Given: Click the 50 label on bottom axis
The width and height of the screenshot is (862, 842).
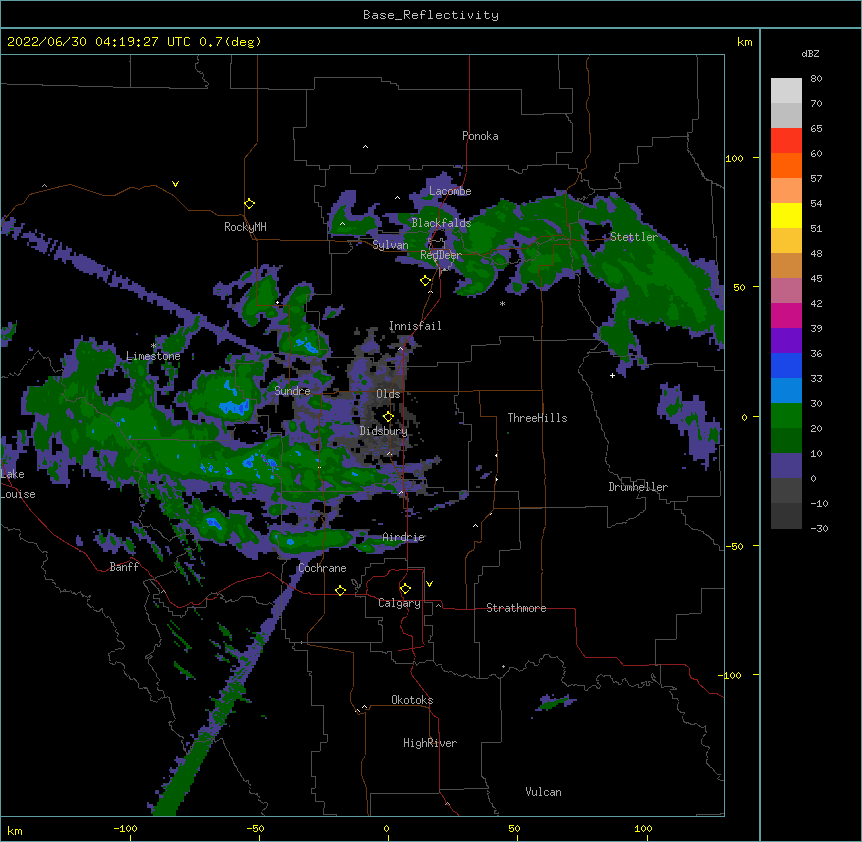Looking at the screenshot, I should pos(514,829).
